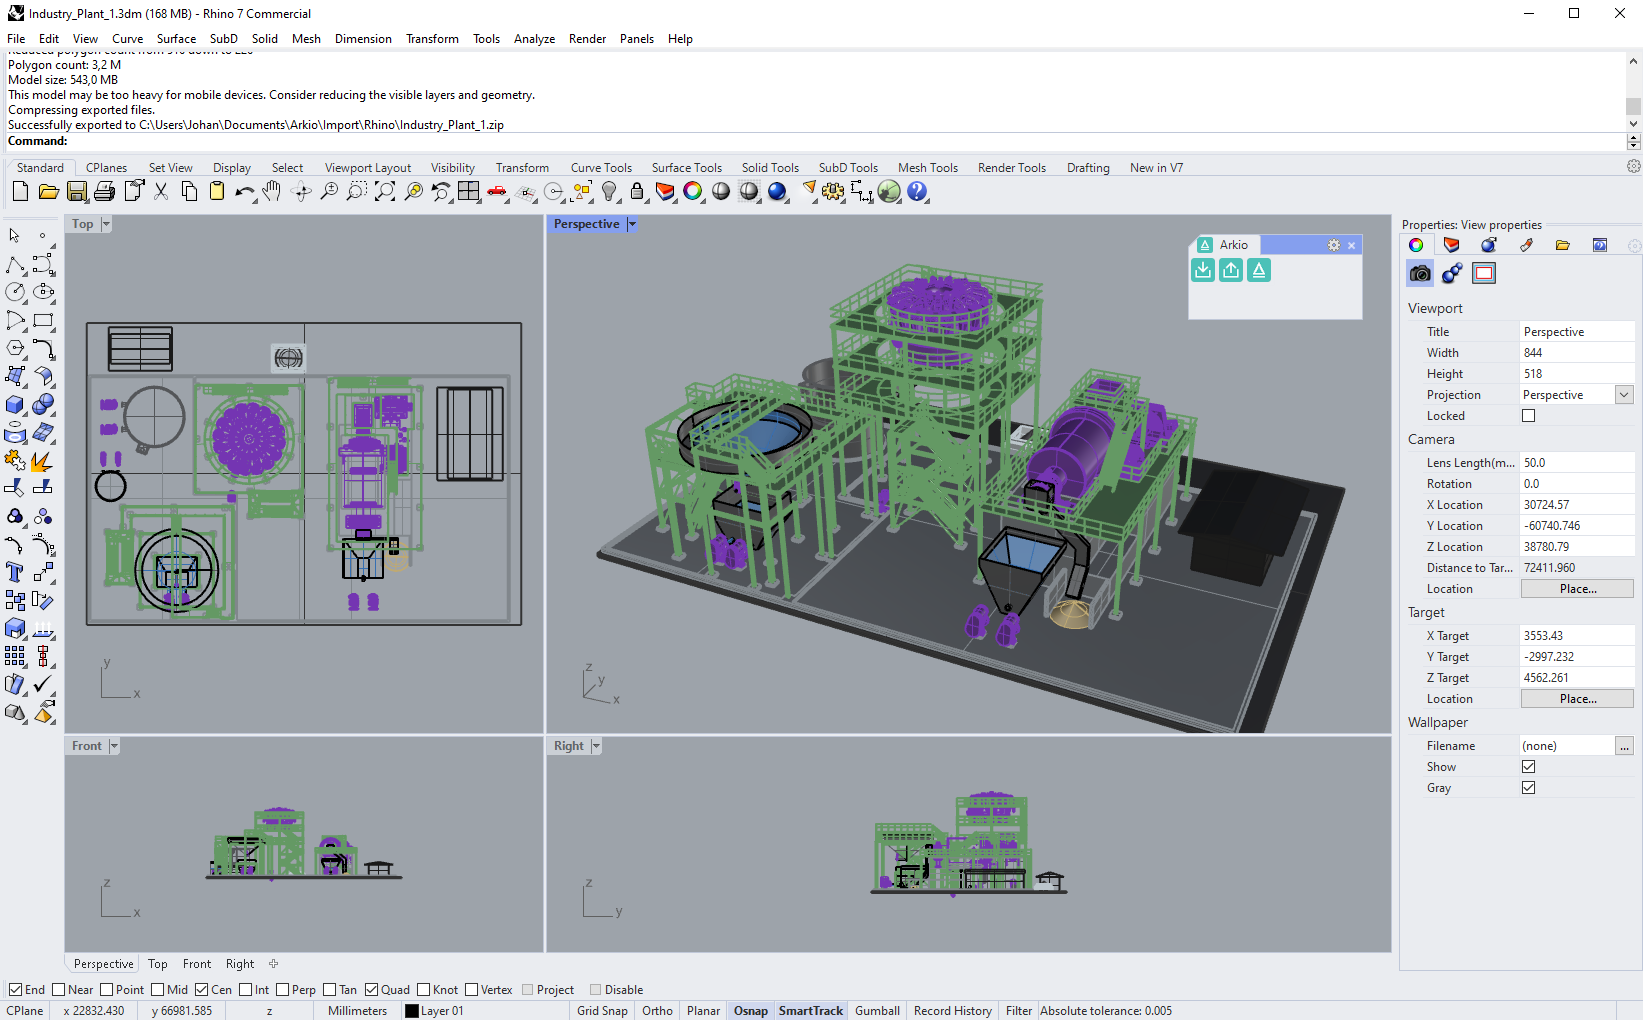Image resolution: width=1643 pixels, height=1020 pixels.
Task: Open the Surface menu
Action: coord(176,39)
